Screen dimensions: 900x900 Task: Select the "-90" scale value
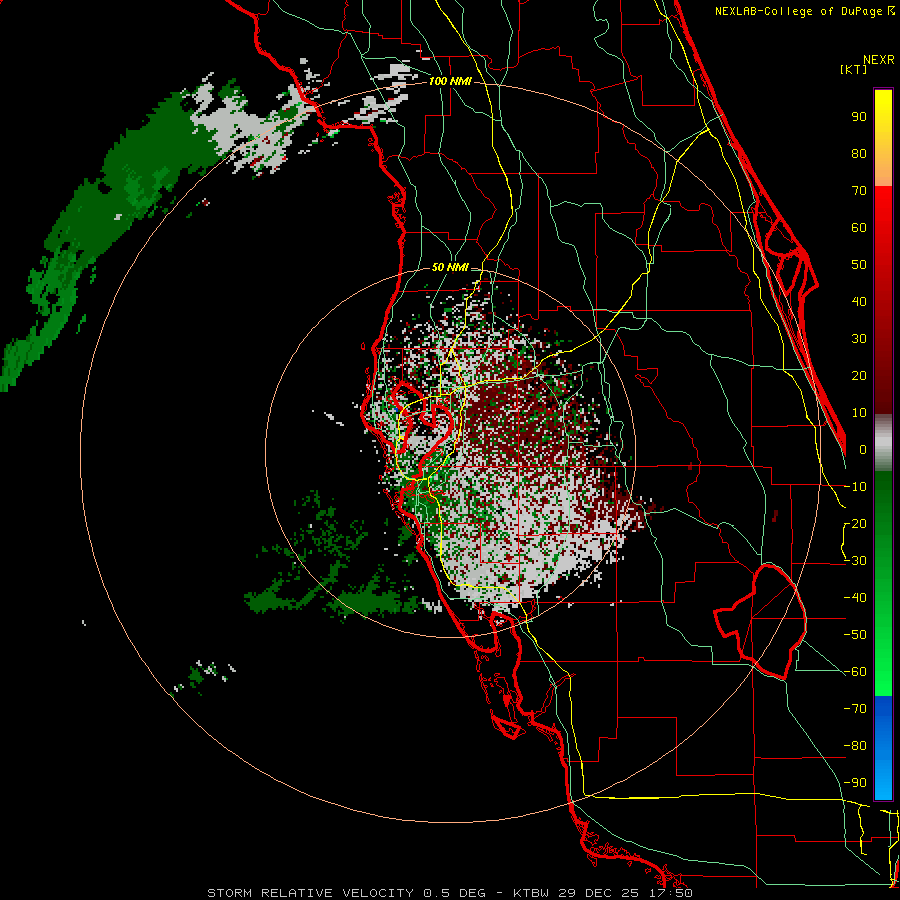click(x=855, y=783)
